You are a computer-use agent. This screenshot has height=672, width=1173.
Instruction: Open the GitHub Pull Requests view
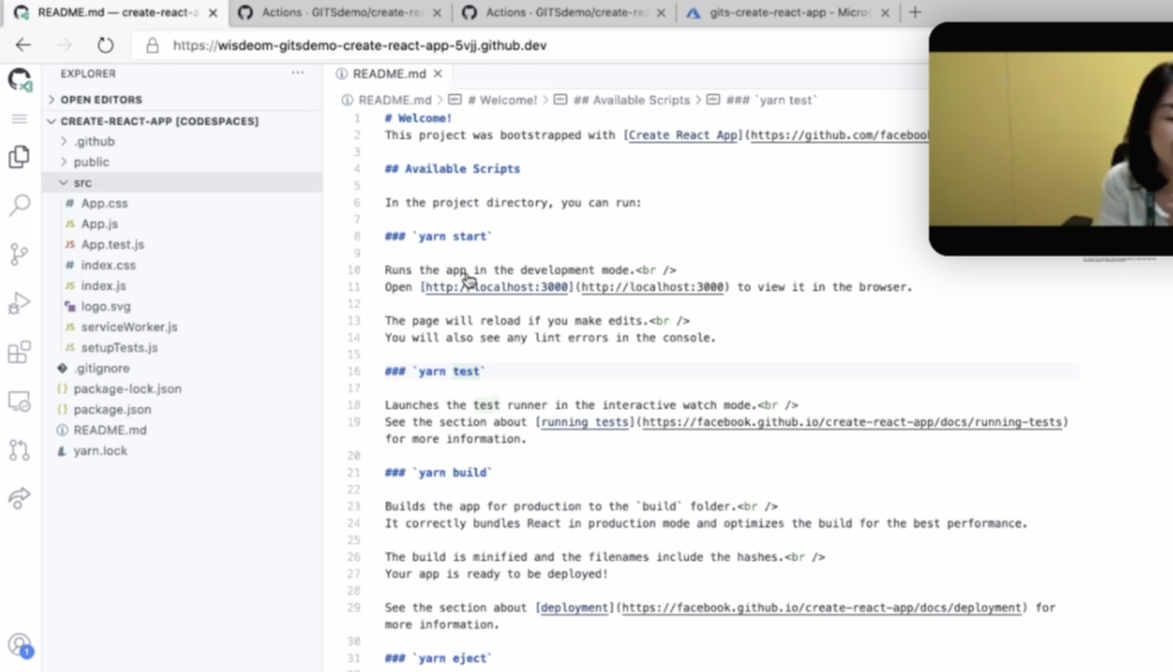click(19, 450)
